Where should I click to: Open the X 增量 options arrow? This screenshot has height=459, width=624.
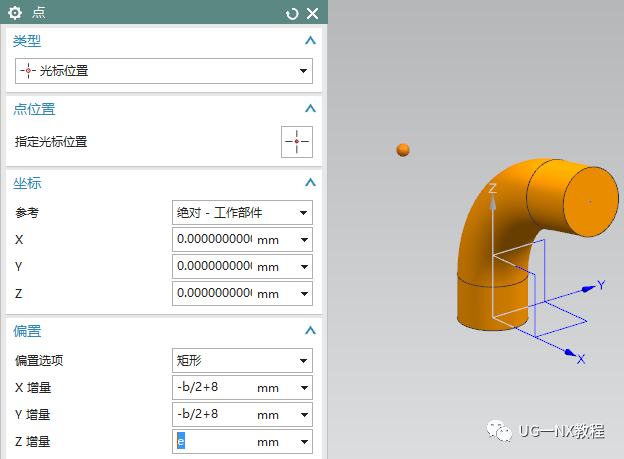304,388
